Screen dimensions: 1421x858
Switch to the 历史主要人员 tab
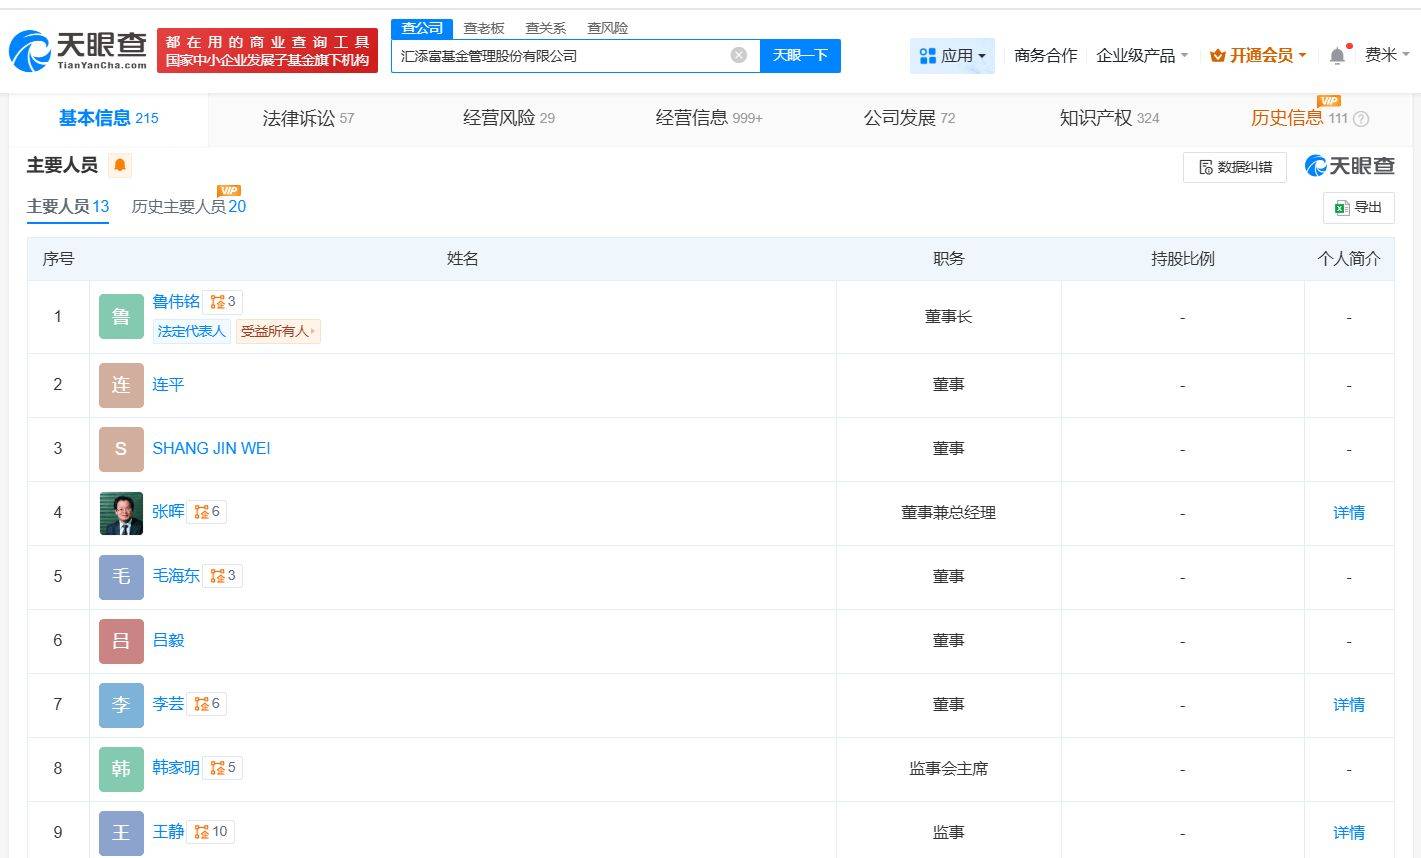pos(188,207)
